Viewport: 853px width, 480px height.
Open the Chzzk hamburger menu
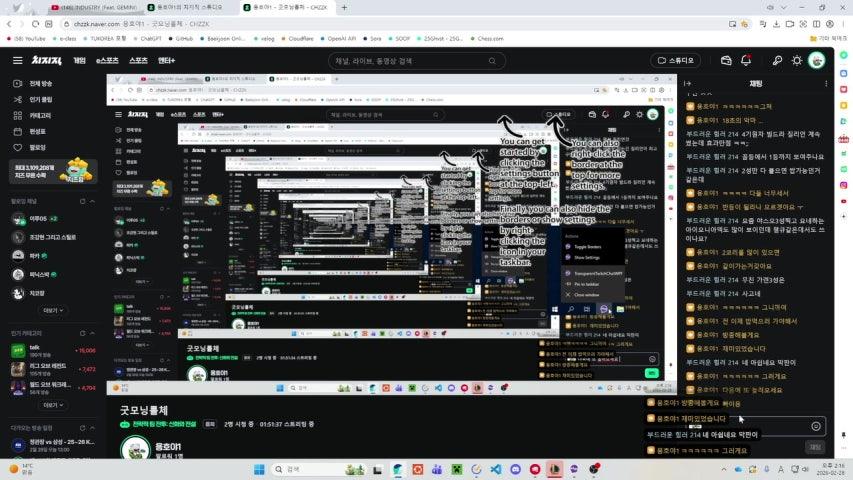click(x=17, y=60)
